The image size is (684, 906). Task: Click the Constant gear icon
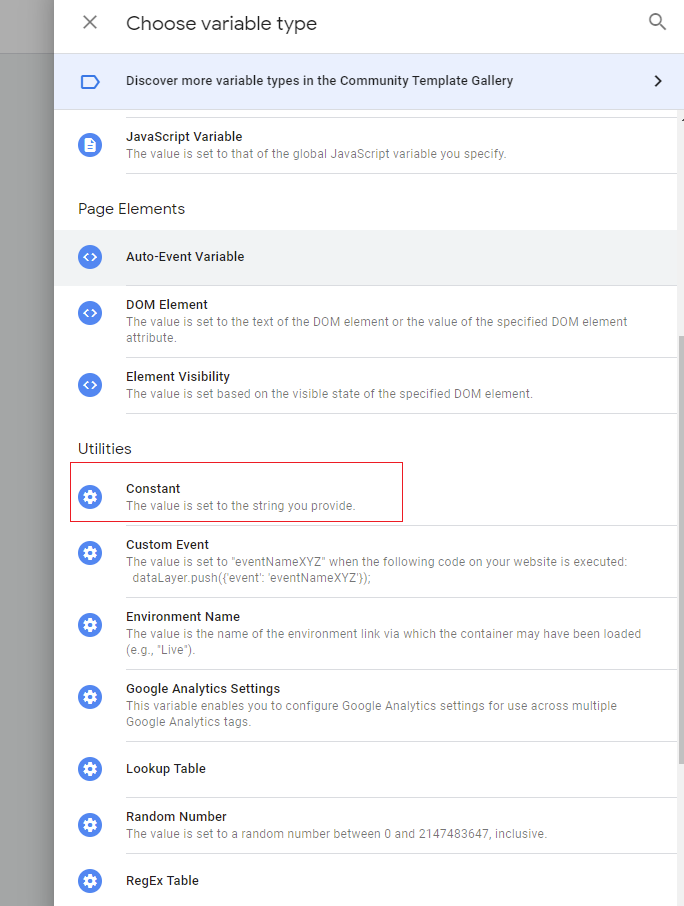[90, 497]
